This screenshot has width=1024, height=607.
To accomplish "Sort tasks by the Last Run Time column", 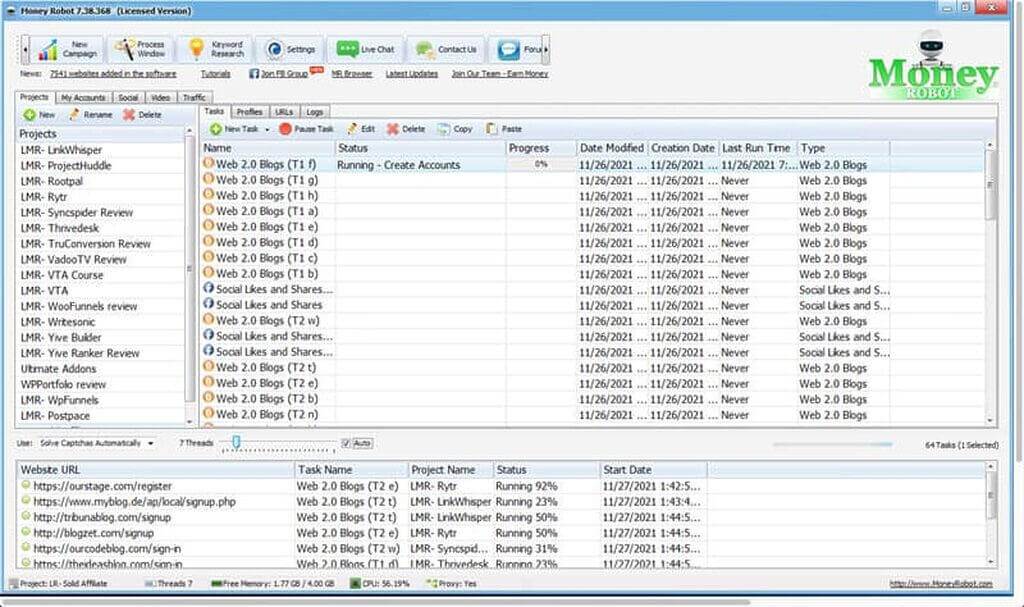I will pos(758,148).
